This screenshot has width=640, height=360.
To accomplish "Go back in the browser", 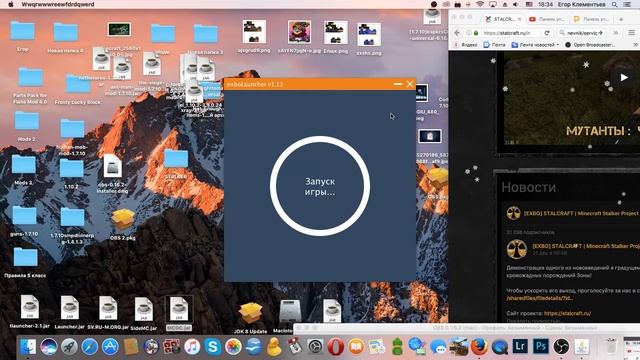I will [457, 33].
